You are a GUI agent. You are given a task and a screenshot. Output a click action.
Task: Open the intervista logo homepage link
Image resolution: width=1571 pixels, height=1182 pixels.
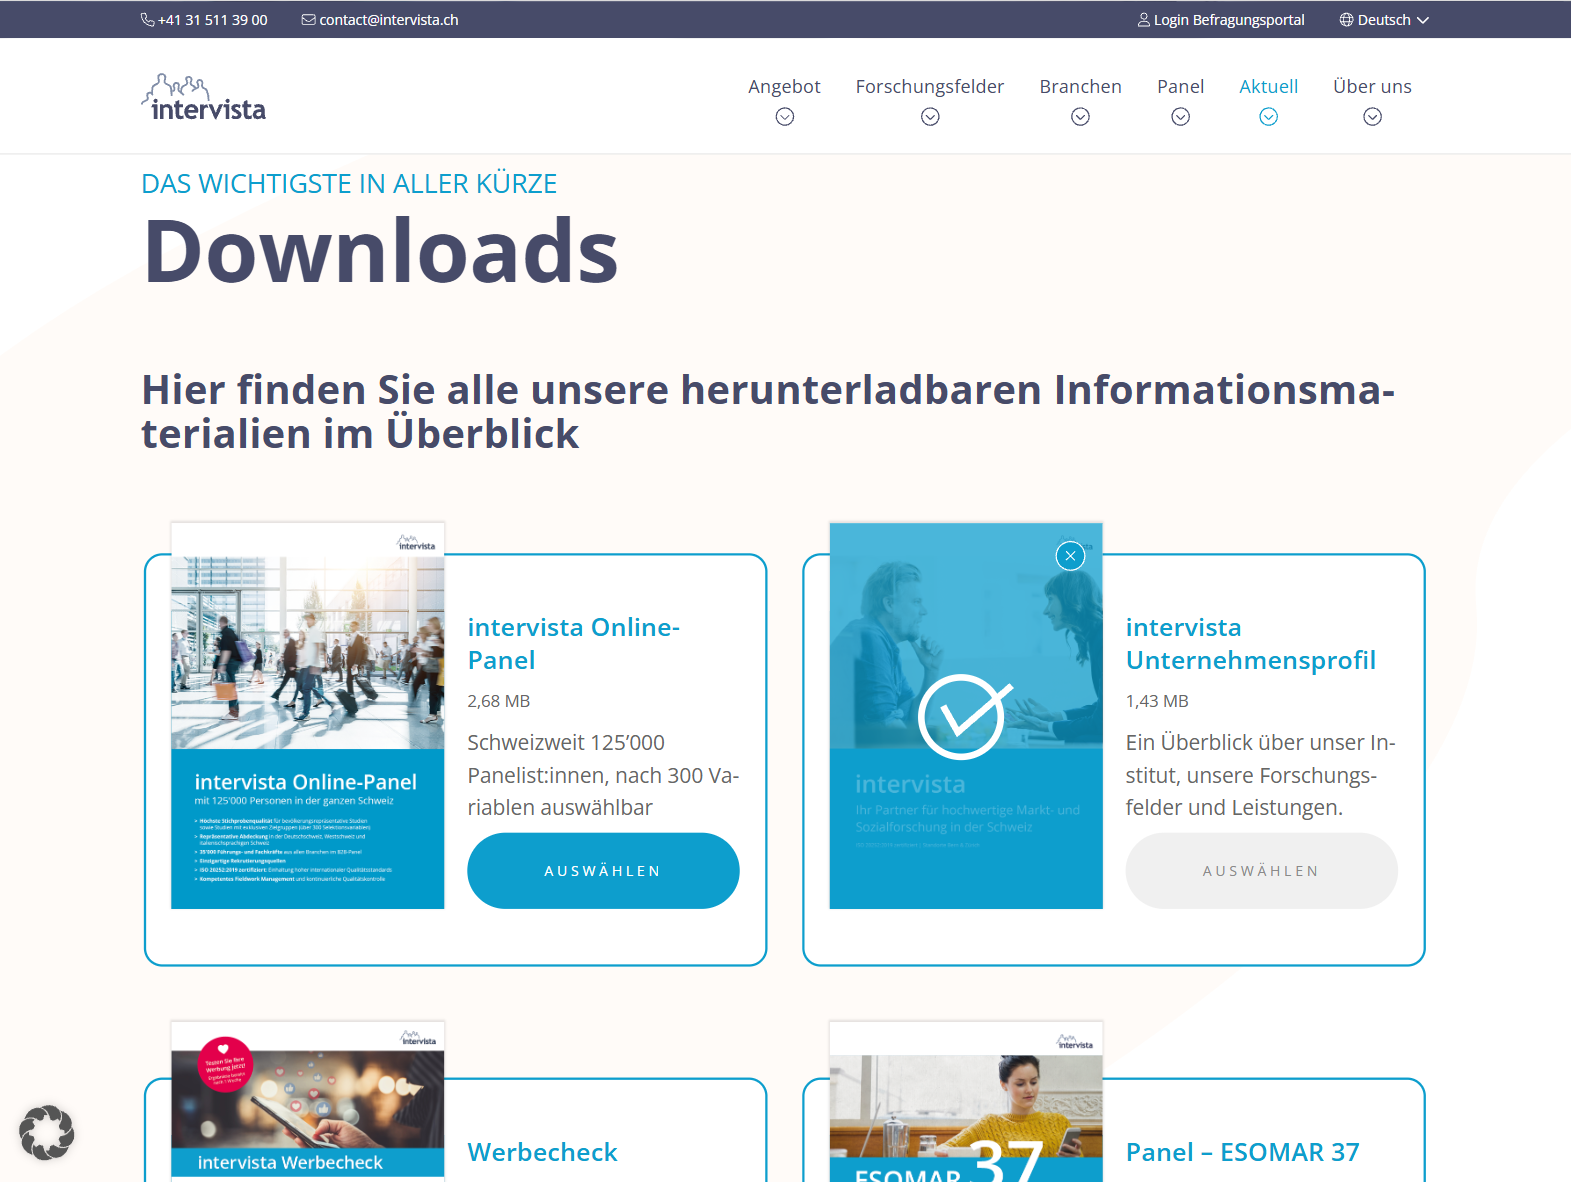204,97
